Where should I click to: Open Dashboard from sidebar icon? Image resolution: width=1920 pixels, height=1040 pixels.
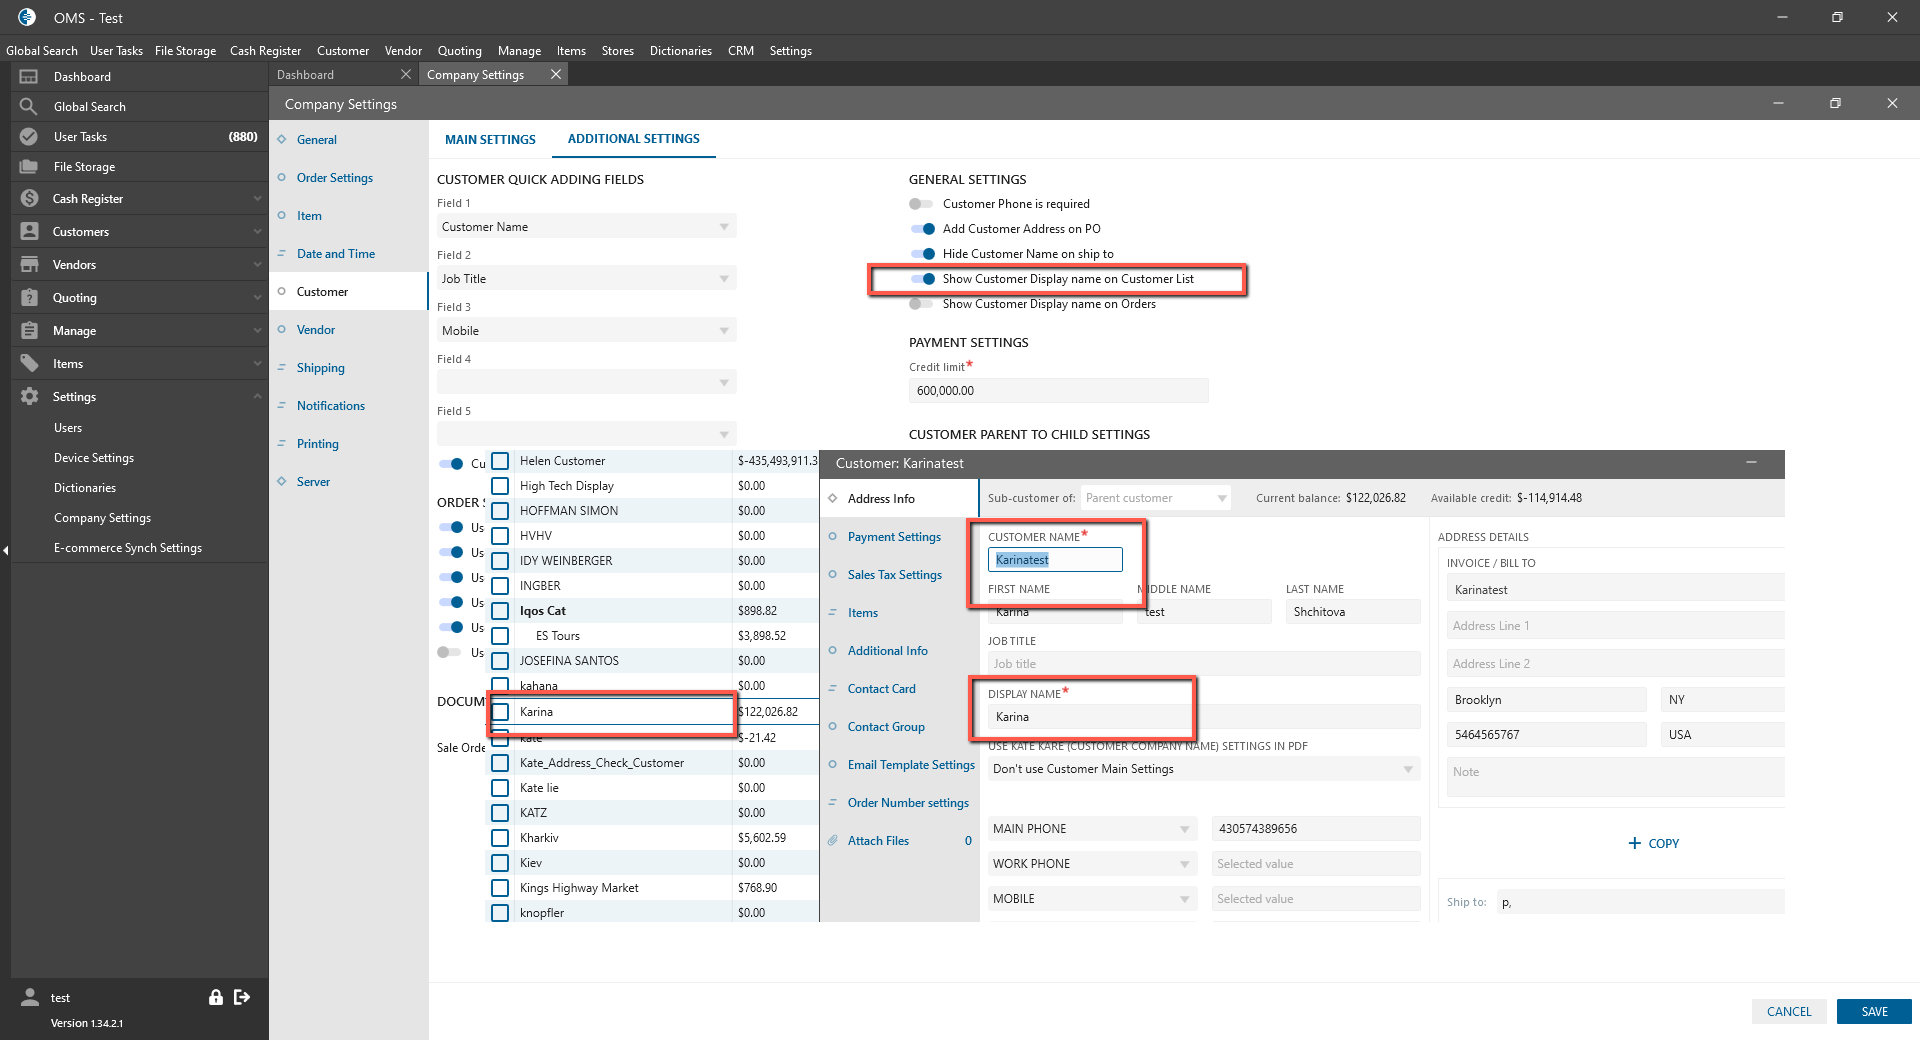click(29, 77)
